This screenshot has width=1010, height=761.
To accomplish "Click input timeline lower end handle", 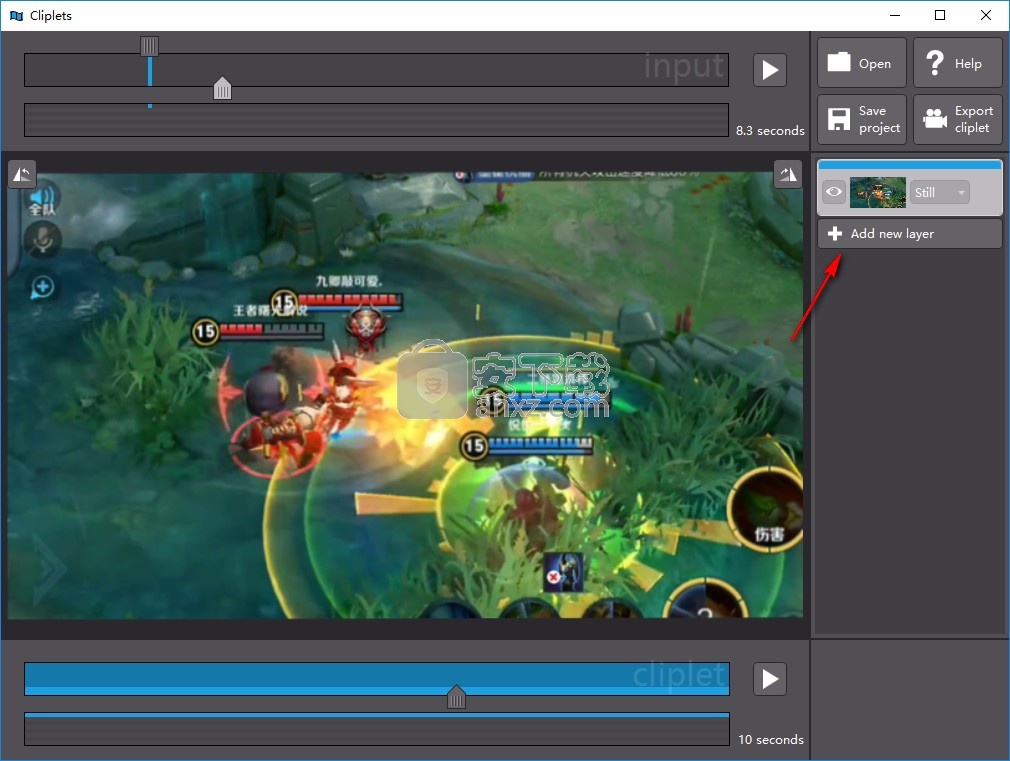I will (x=222, y=88).
